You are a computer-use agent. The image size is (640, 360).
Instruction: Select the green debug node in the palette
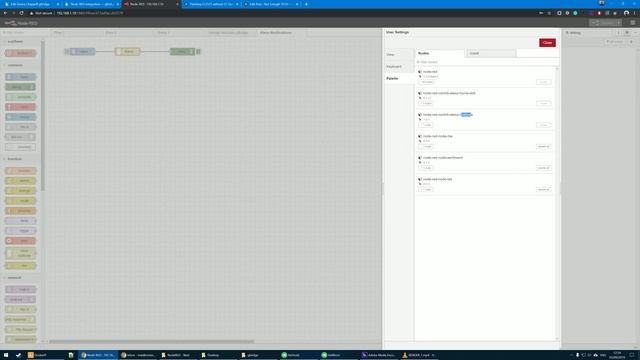(x=20, y=87)
